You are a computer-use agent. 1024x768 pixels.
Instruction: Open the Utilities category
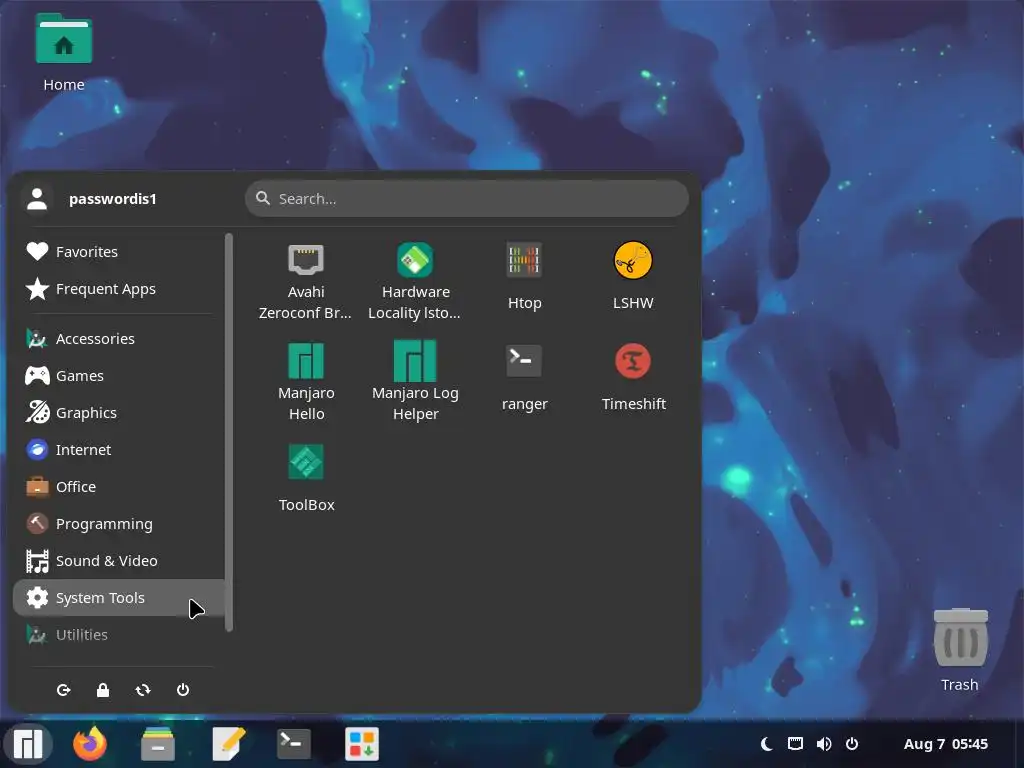point(119,635)
